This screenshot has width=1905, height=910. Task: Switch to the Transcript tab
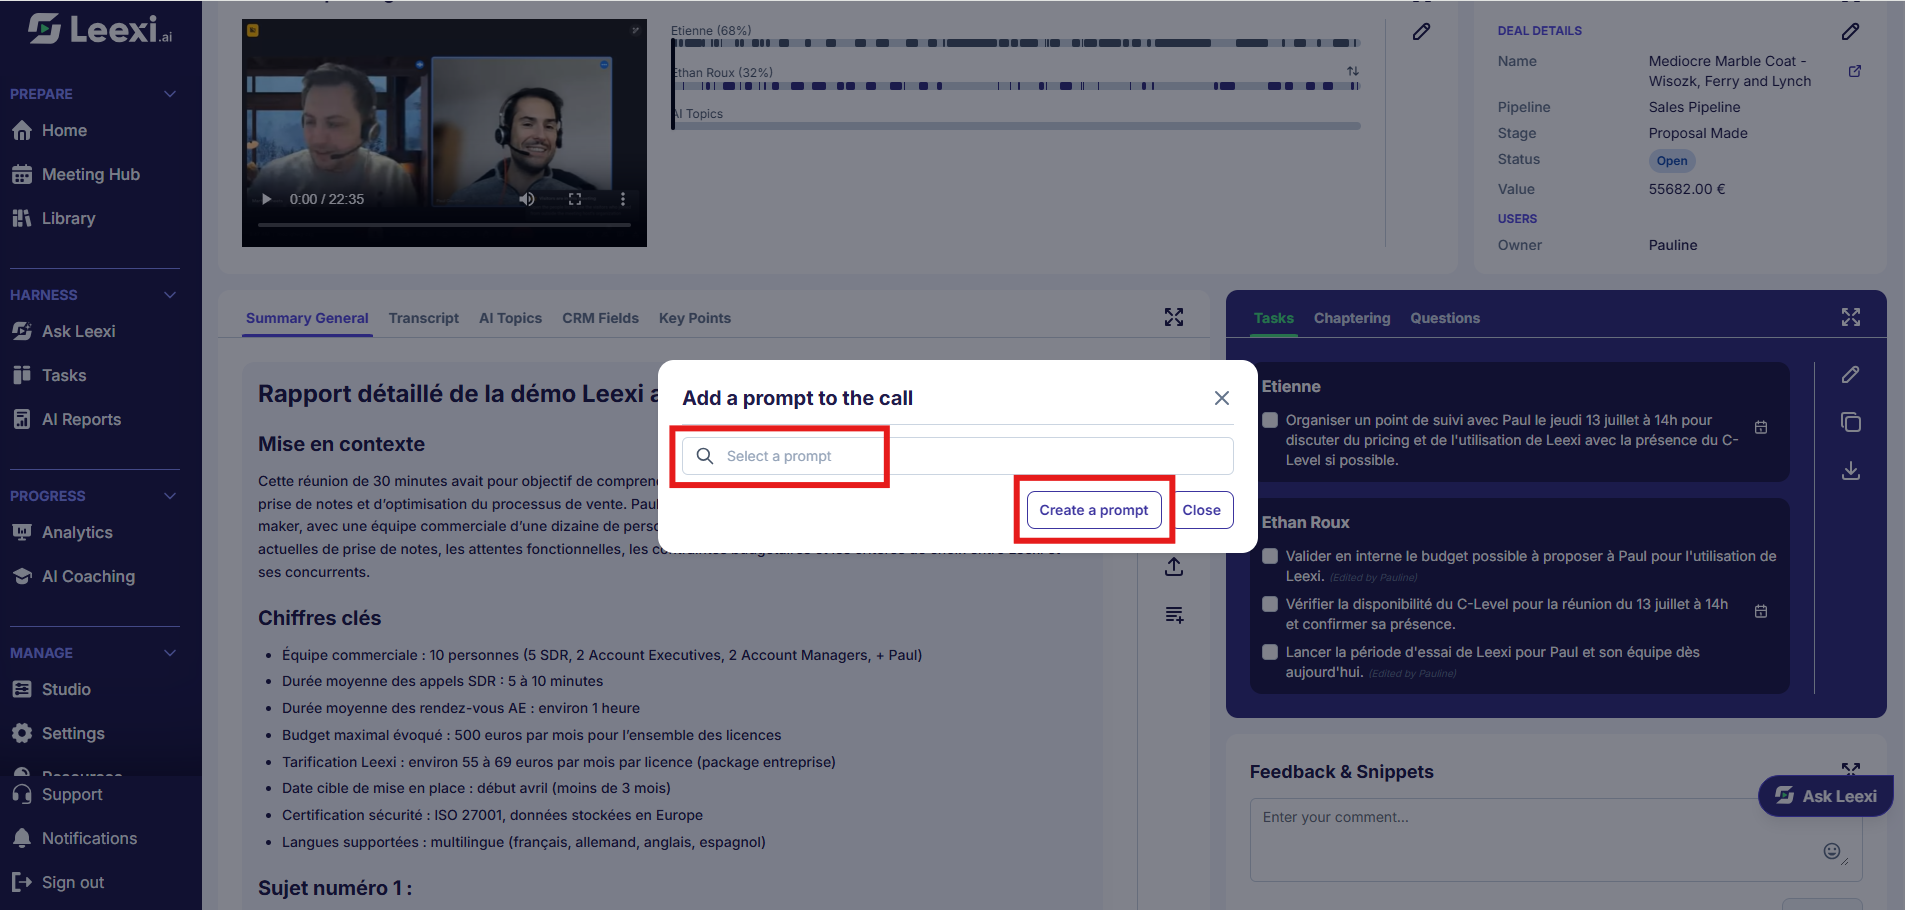tap(424, 318)
